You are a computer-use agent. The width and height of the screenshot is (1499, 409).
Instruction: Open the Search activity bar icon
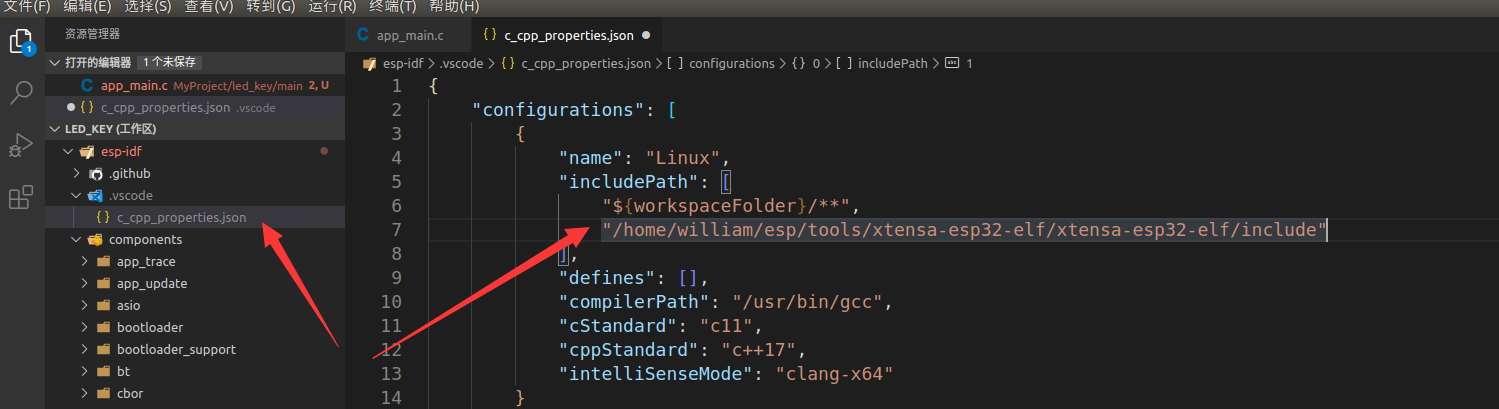[x=21, y=94]
